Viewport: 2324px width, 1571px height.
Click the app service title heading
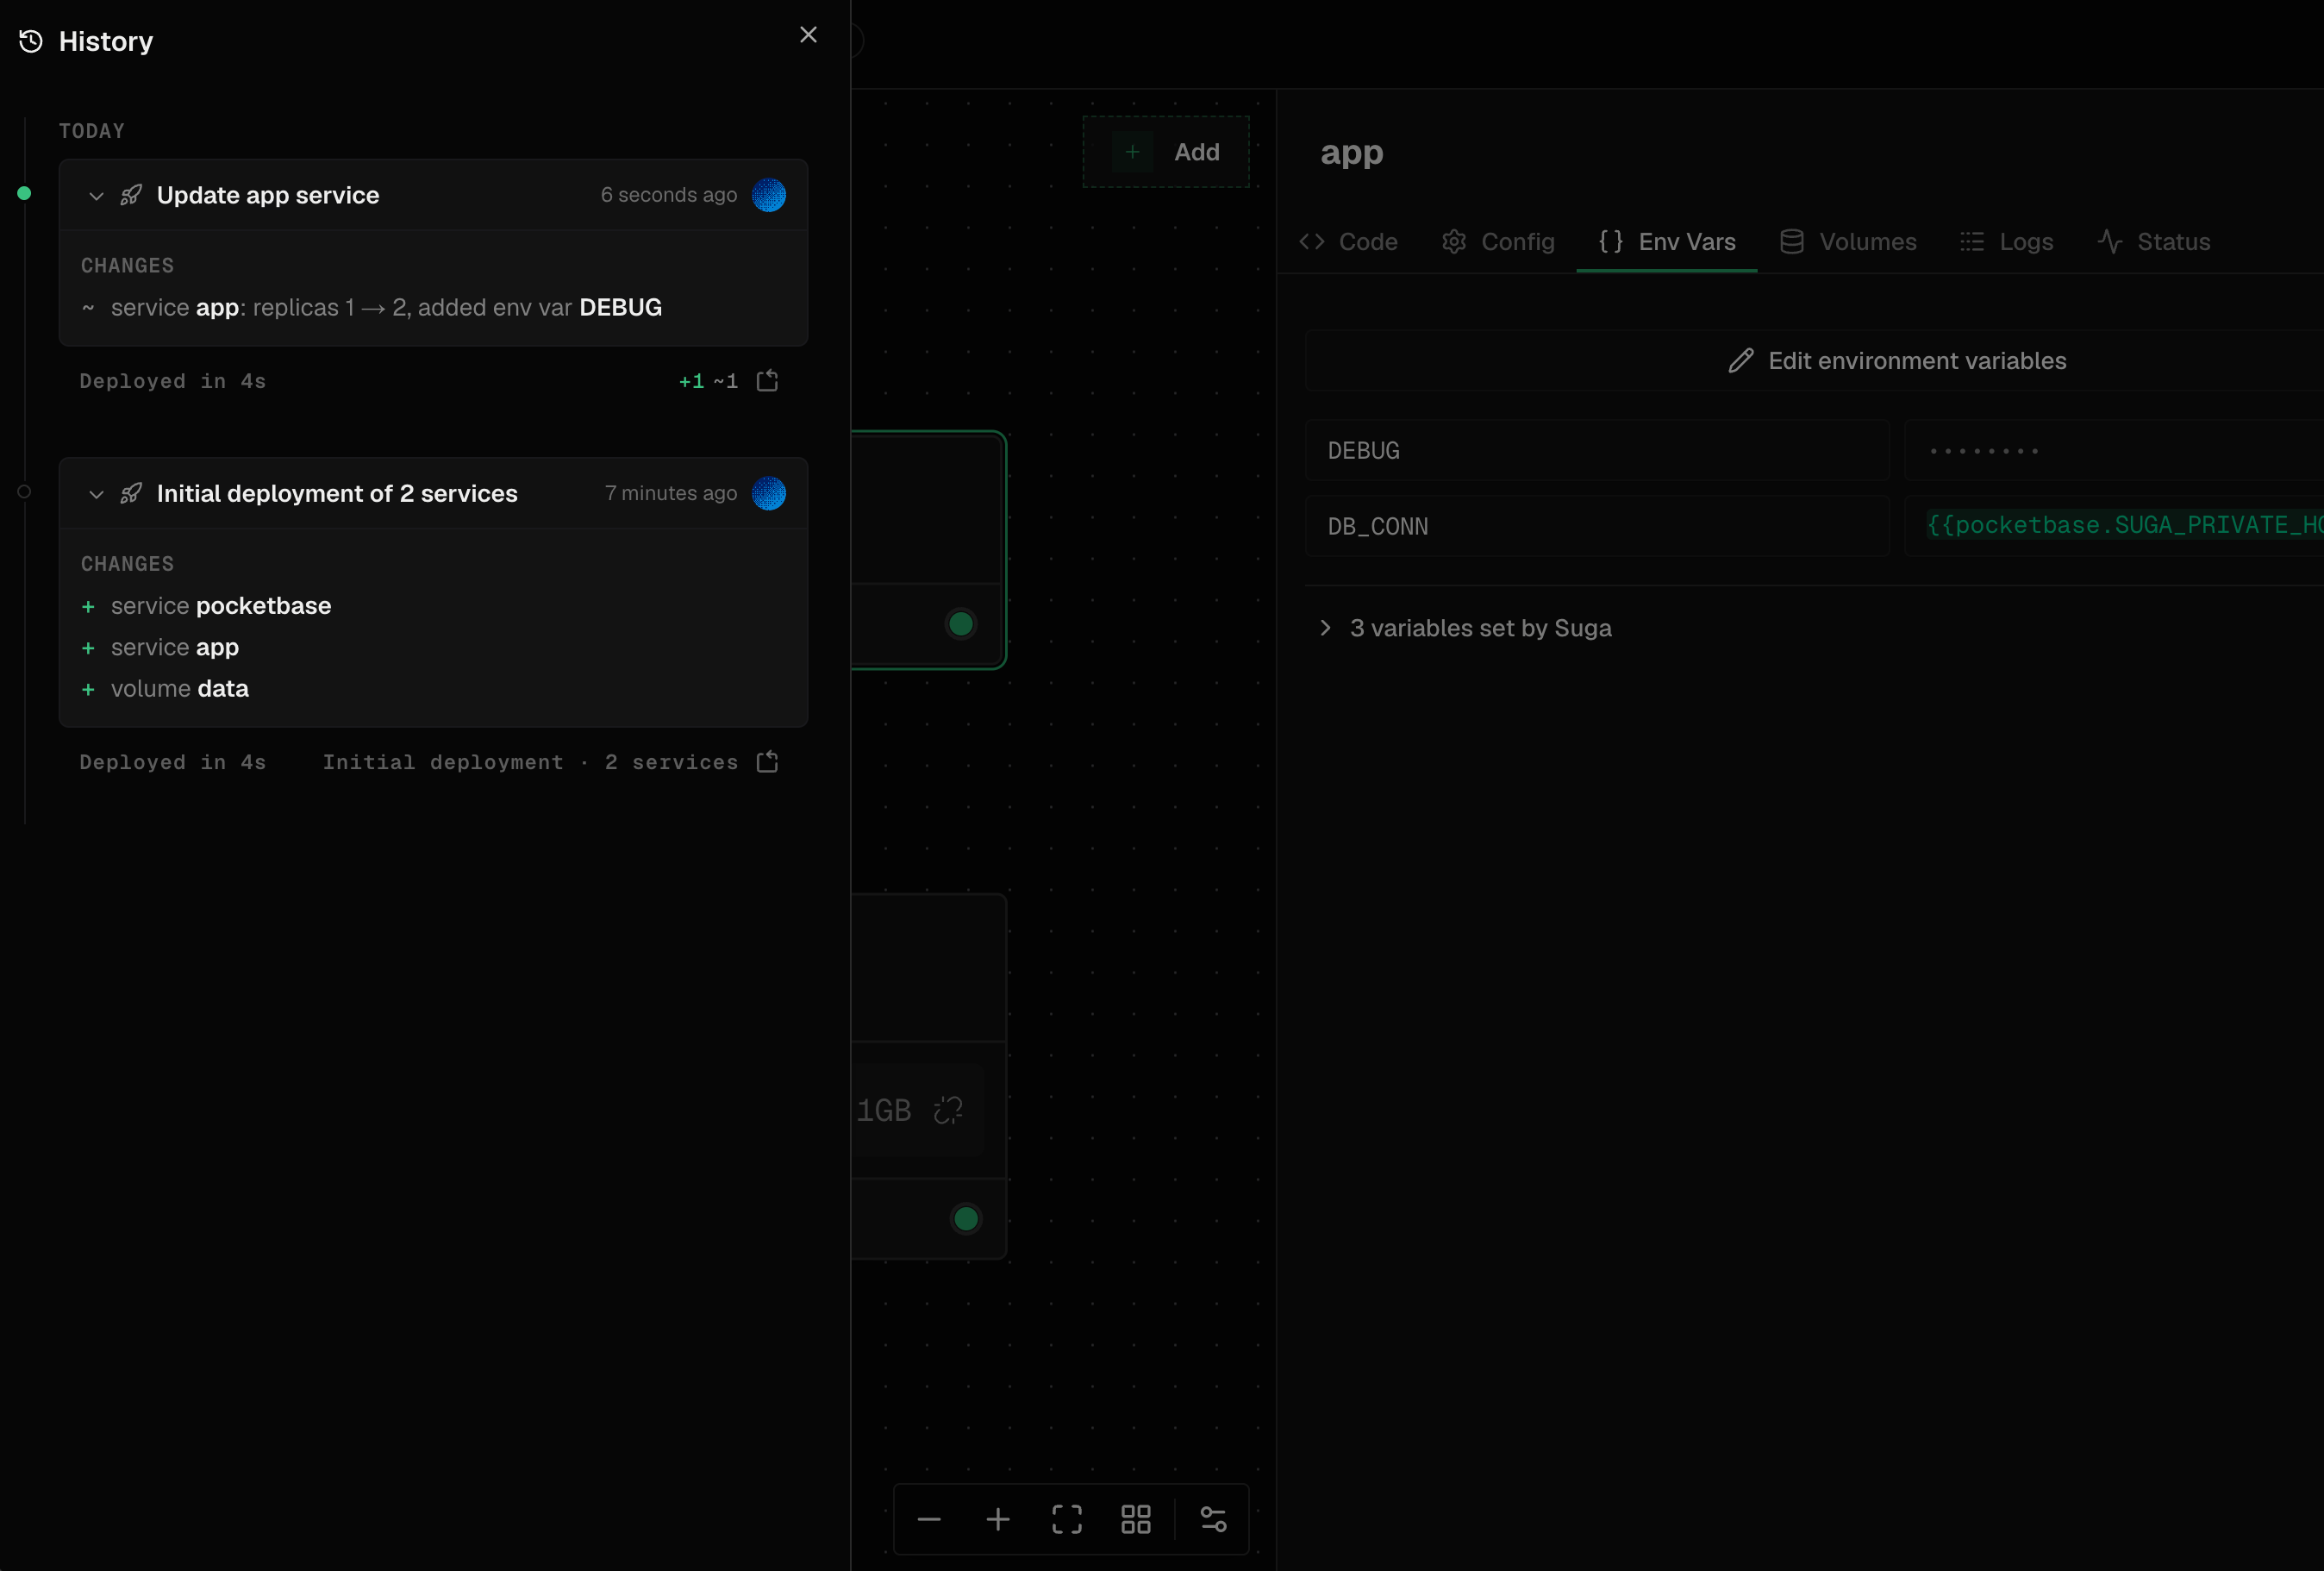point(1352,153)
